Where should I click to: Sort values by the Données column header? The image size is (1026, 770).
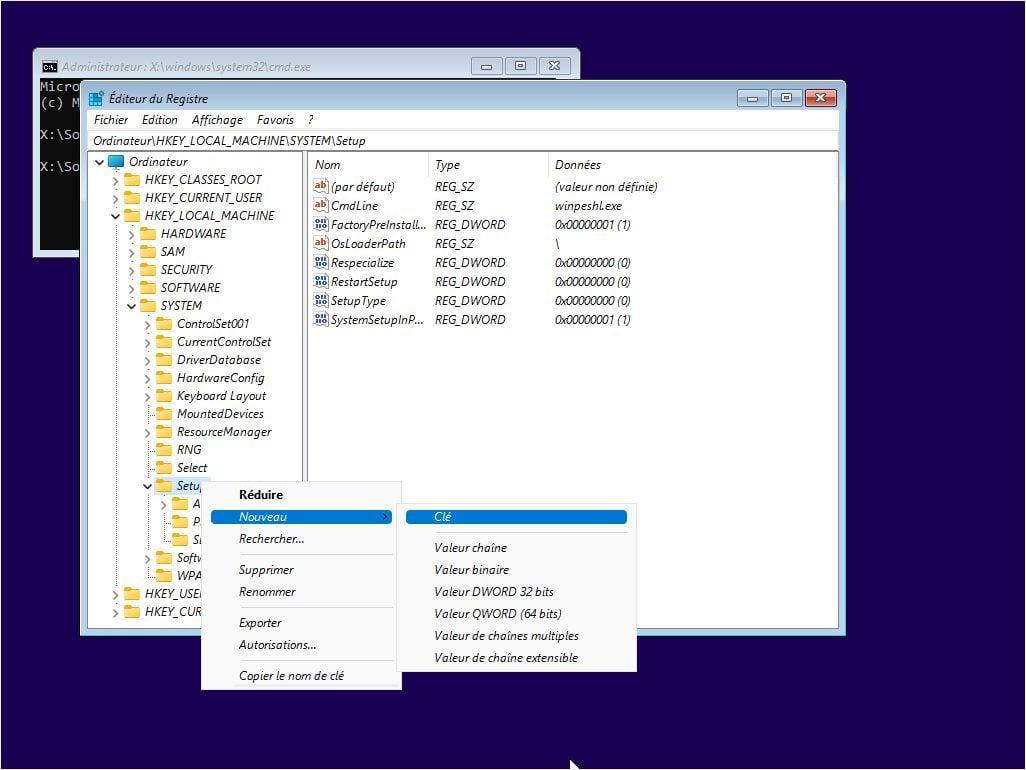691,165
